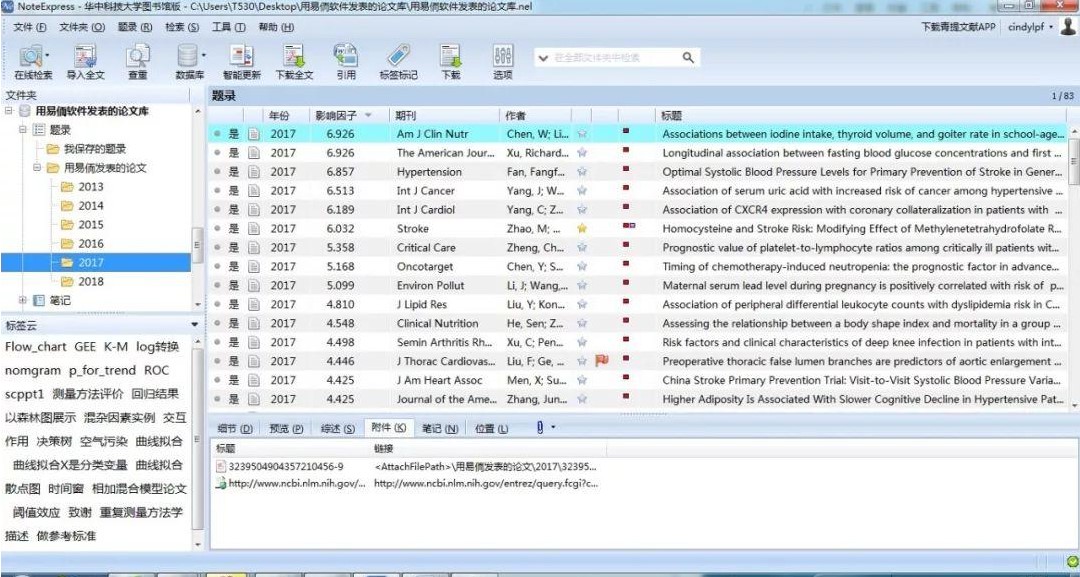Toggle the star on the Hypertension row

pos(582,172)
